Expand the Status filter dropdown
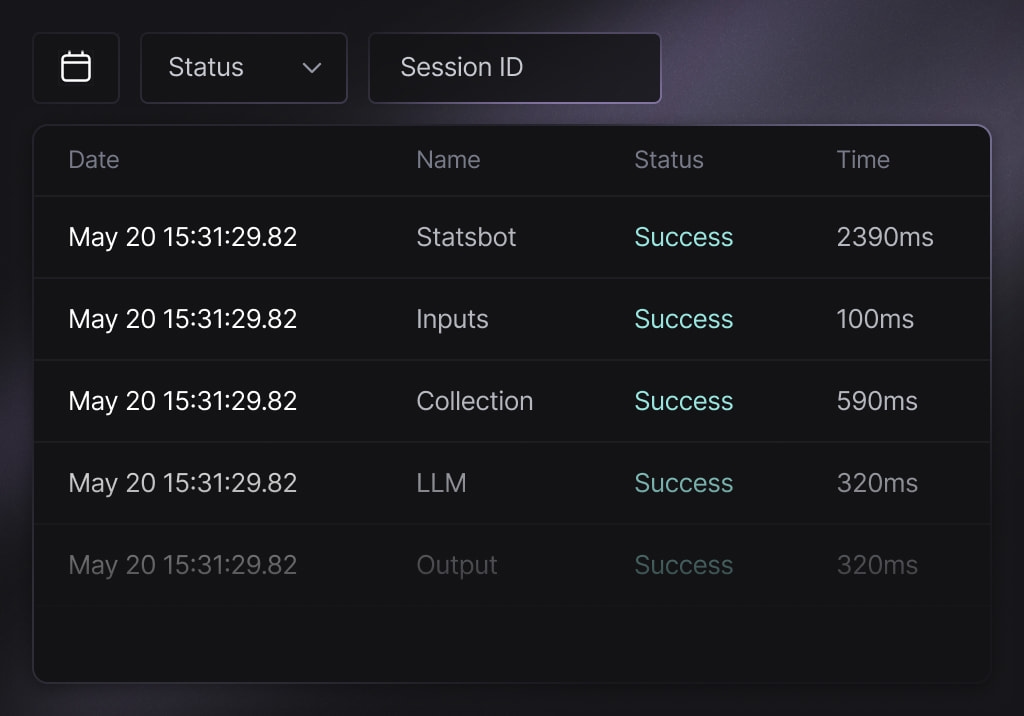This screenshot has height=716, width=1024. pyautogui.click(x=244, y=67)
